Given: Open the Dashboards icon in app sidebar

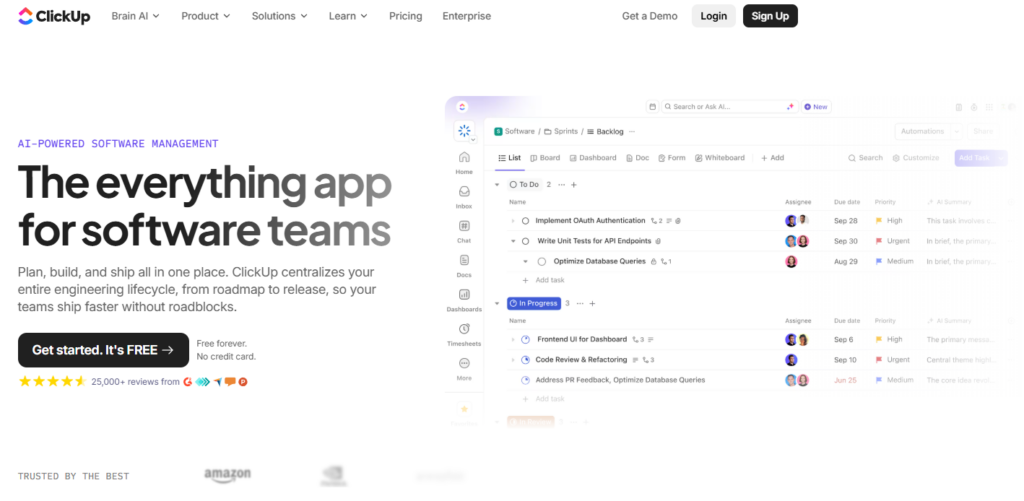Looking at the screenshot, I should coord(464,295).
